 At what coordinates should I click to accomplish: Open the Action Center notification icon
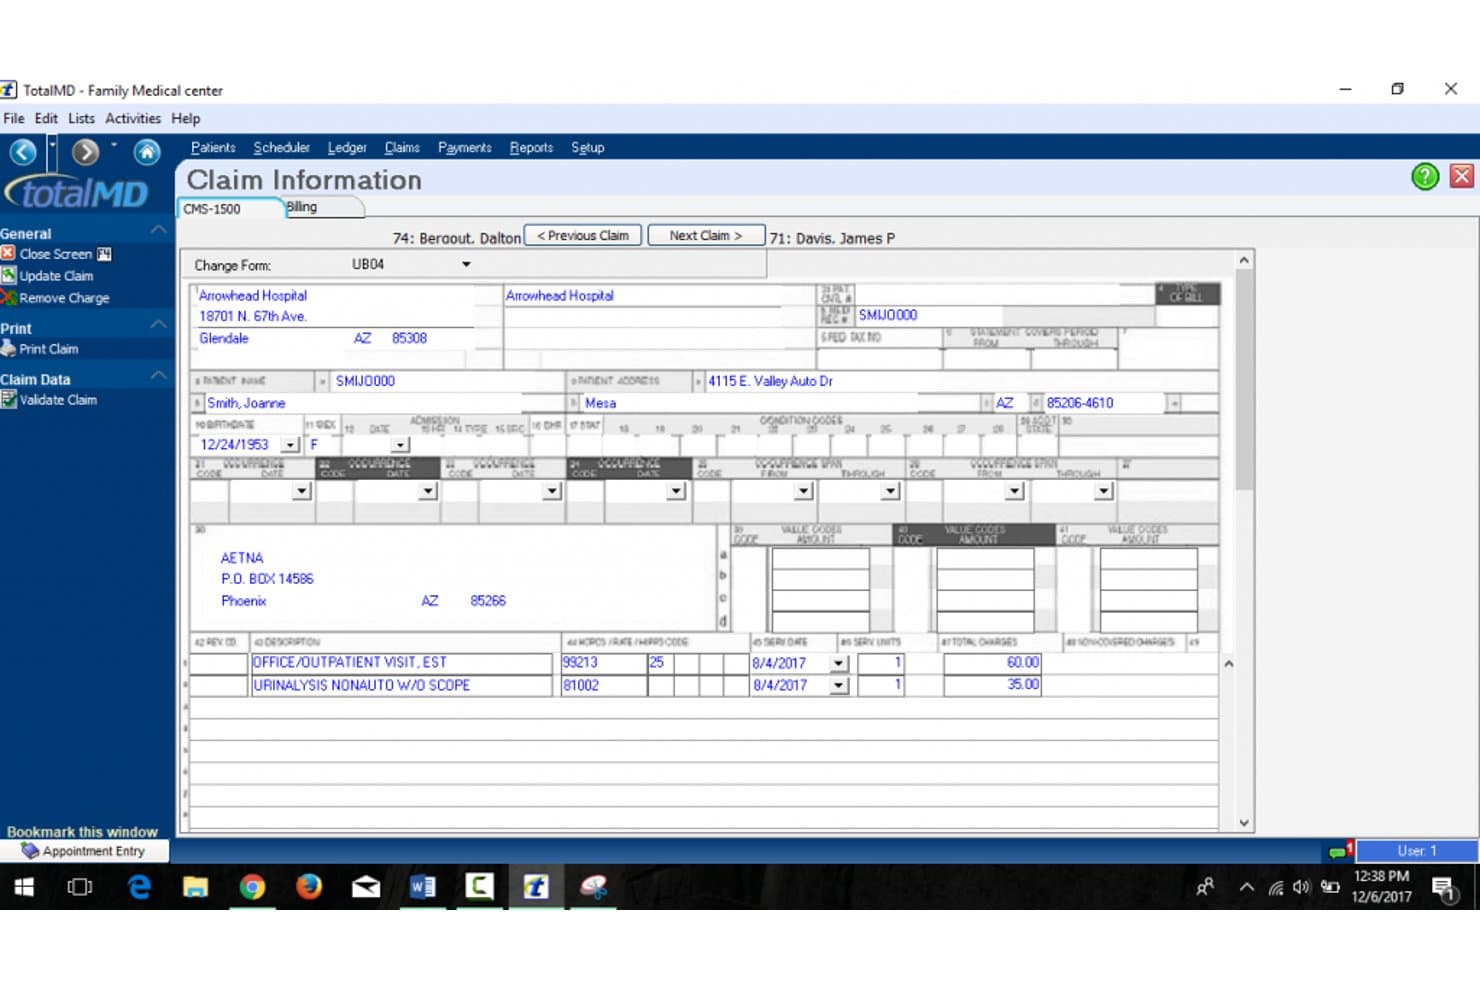click(x=1443, y=888)
